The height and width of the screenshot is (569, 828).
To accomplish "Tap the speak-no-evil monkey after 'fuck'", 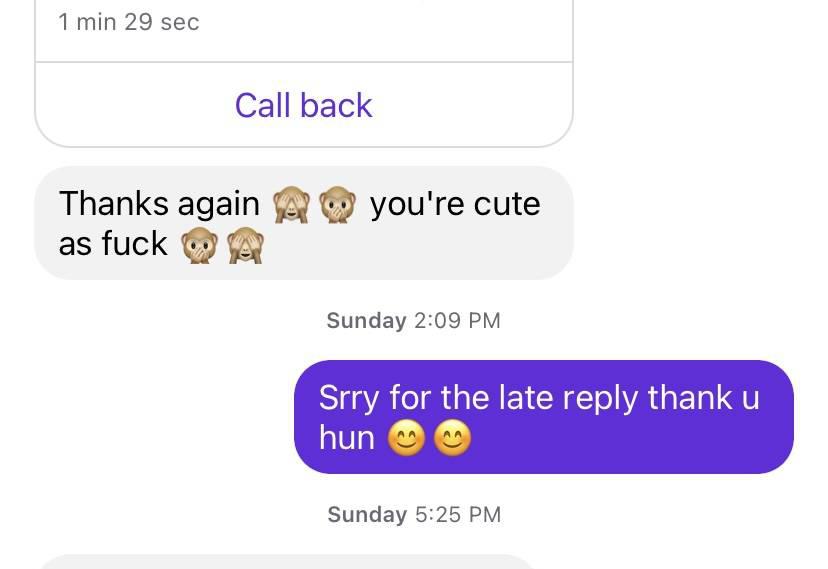I will pyautogui.click(x=199, y=245).
